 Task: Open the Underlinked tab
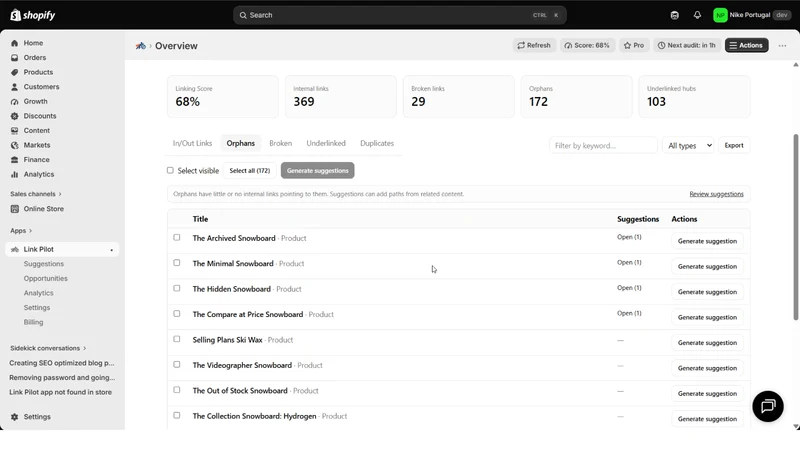(x=326, y=143)
